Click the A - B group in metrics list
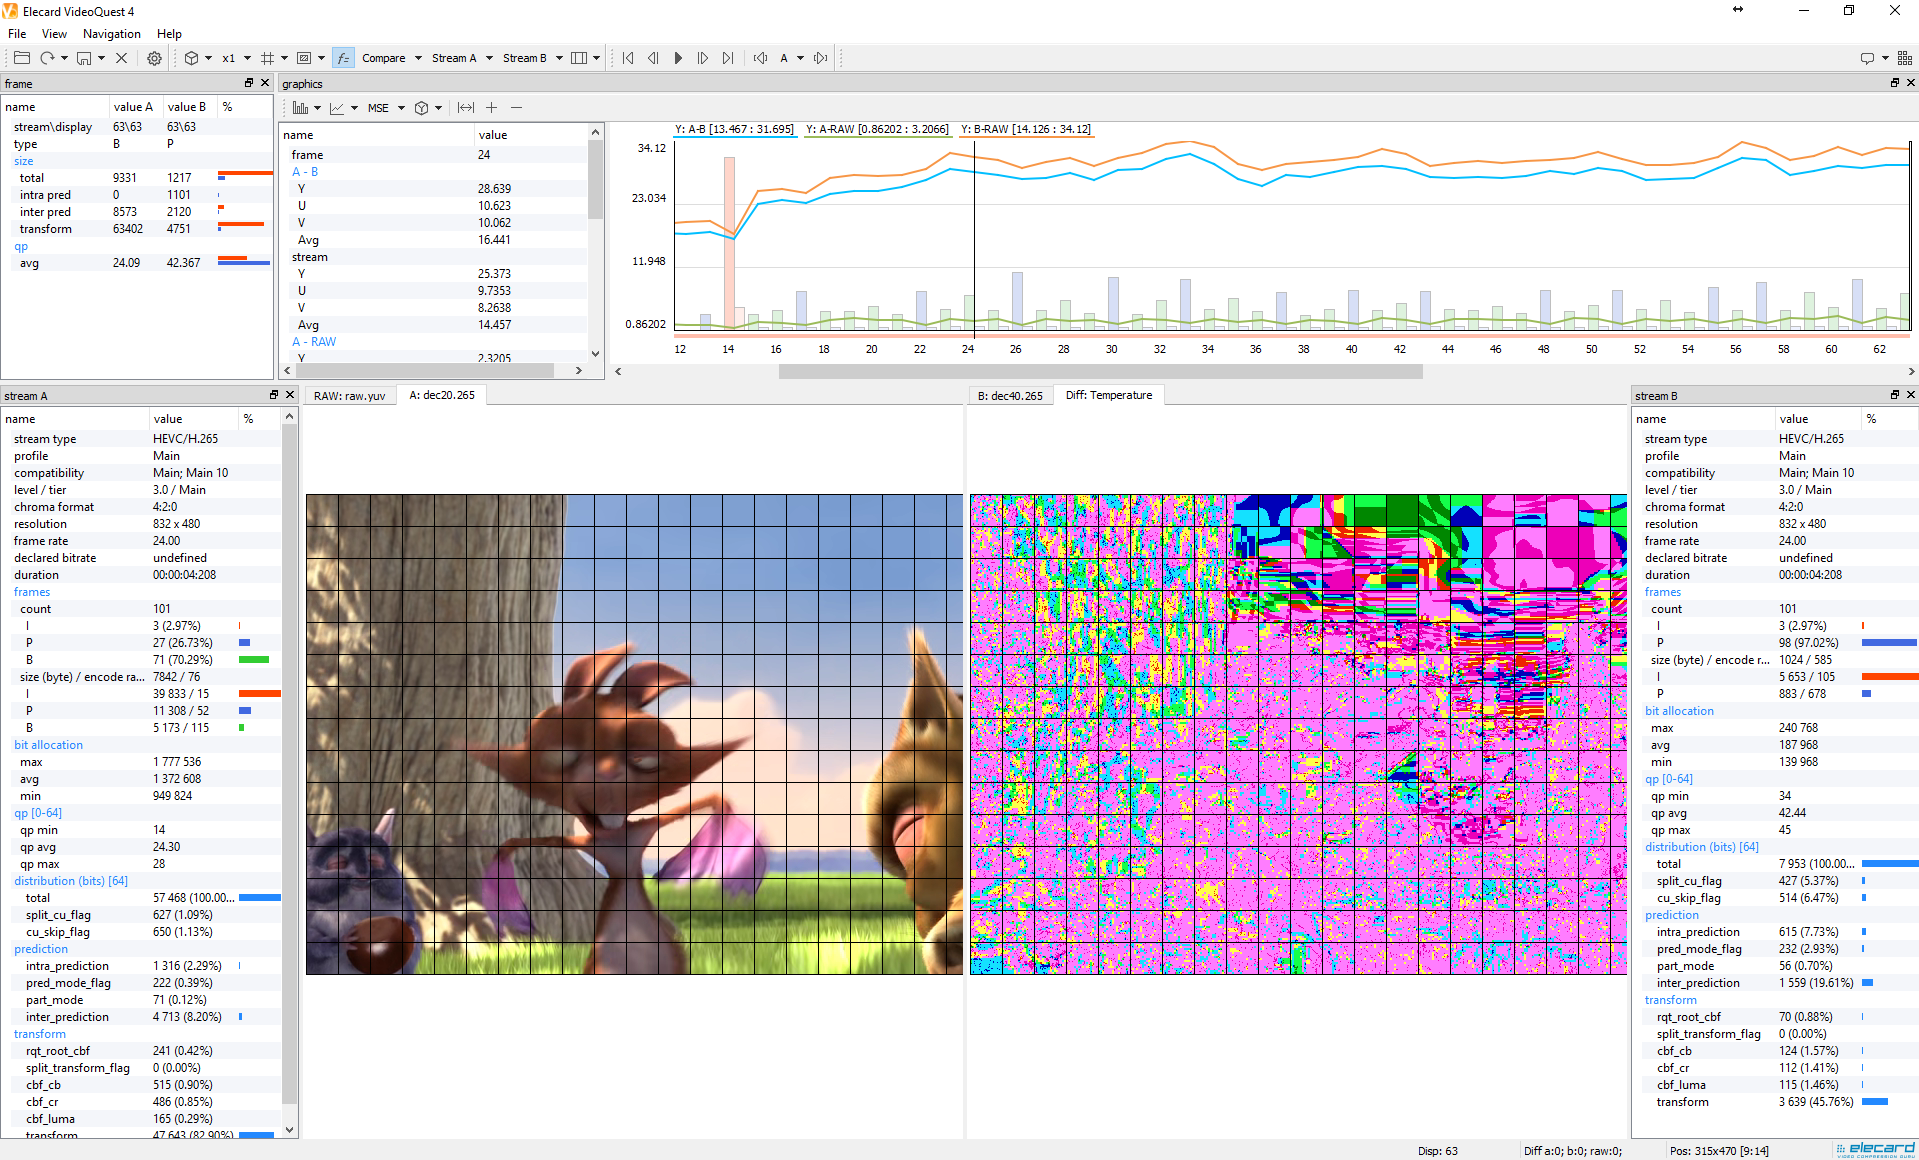This screenshot has width=1919, height=1160. pos(305,172)
